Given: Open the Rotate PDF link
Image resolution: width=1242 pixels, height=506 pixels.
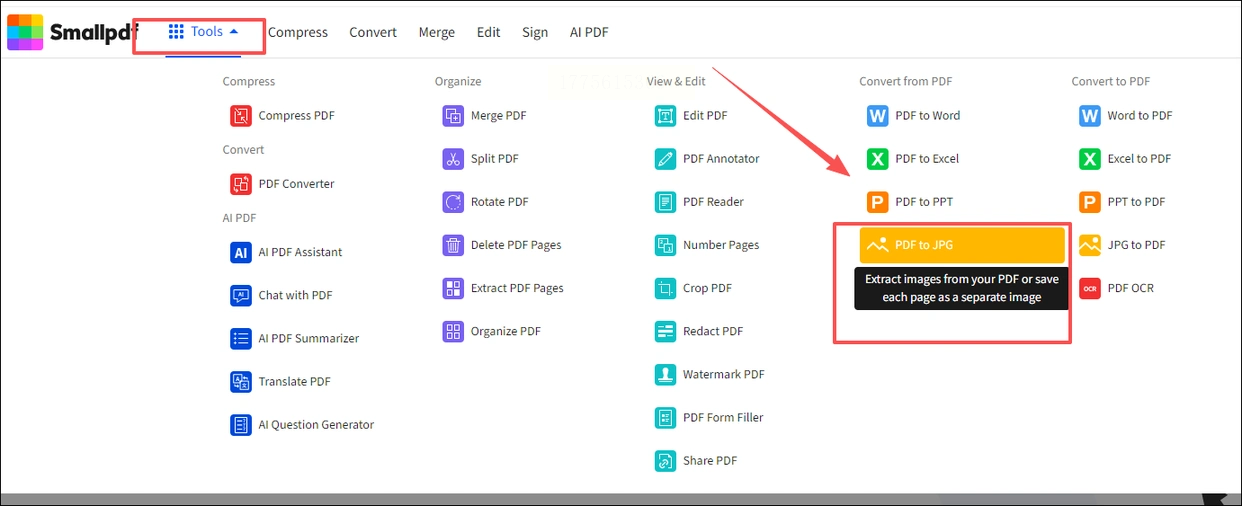Looking at the screenshot, I should click(500, 202).
